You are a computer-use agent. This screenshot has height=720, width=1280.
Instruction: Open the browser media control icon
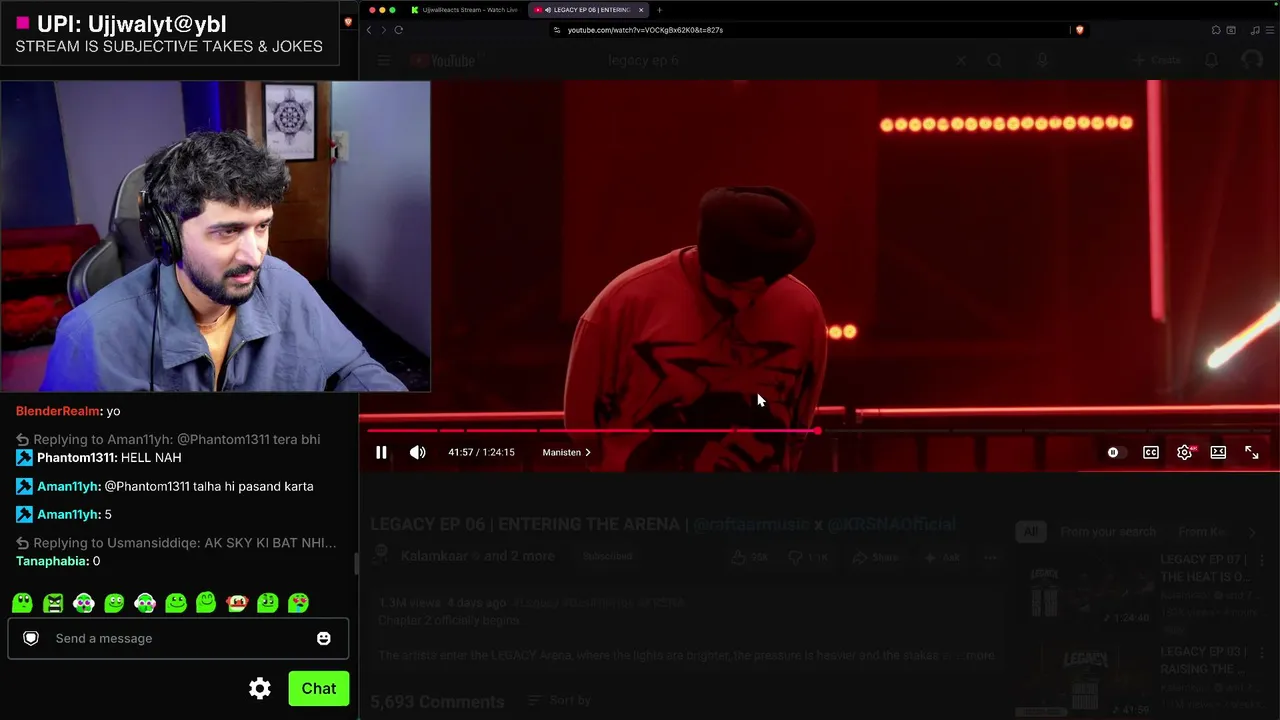(1255, 30)
